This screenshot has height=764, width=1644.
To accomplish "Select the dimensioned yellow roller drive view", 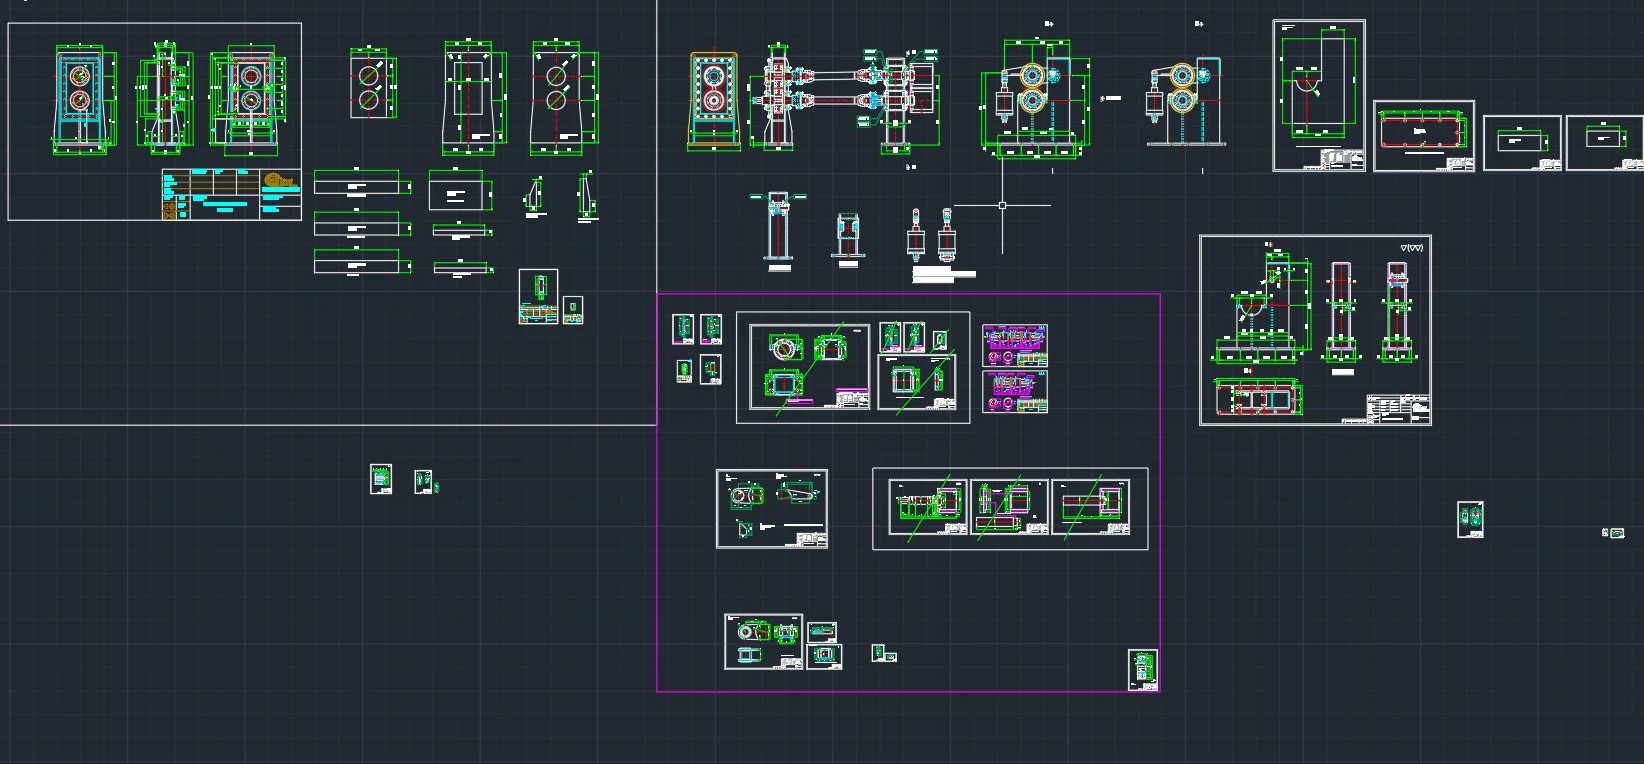I will tap(1035, 100).
